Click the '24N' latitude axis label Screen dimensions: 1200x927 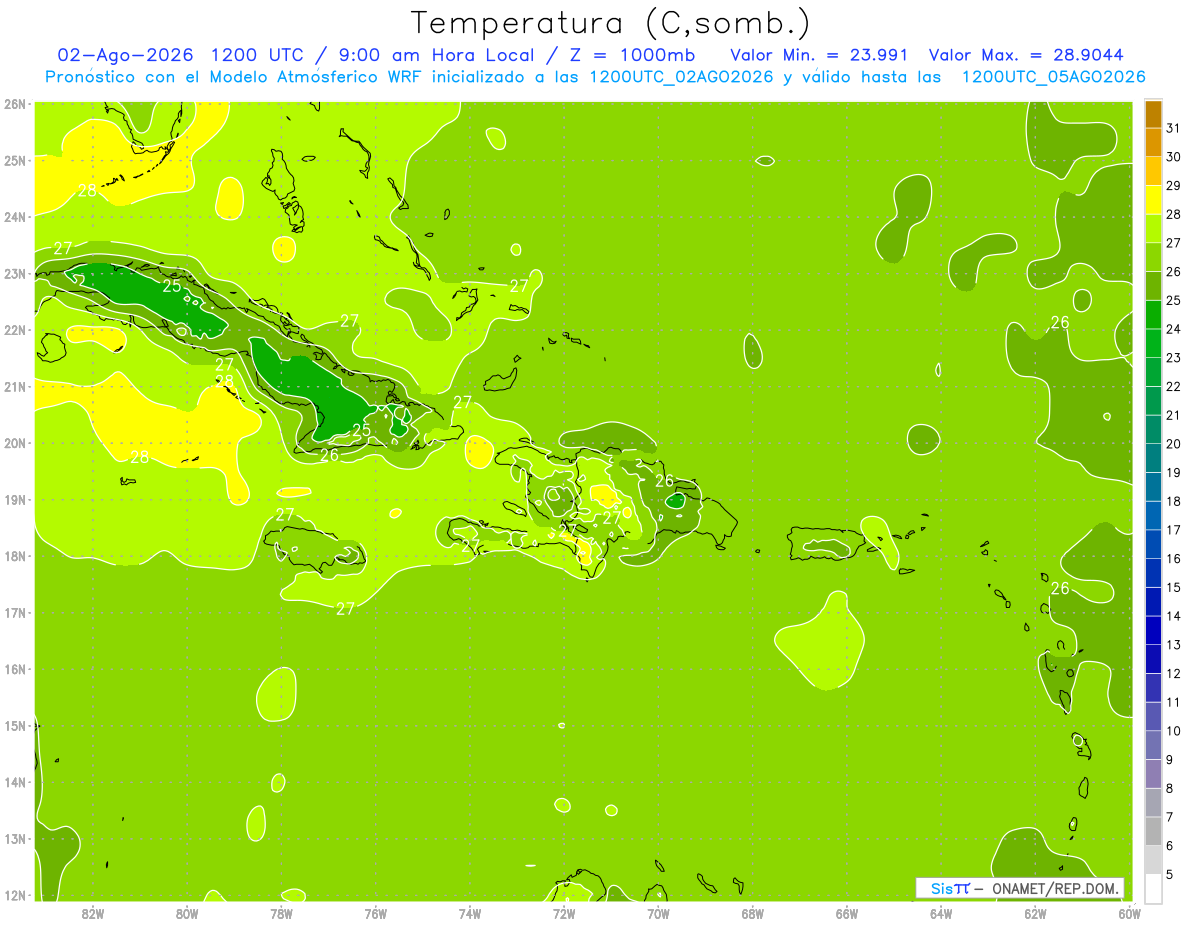coord(14,216)
